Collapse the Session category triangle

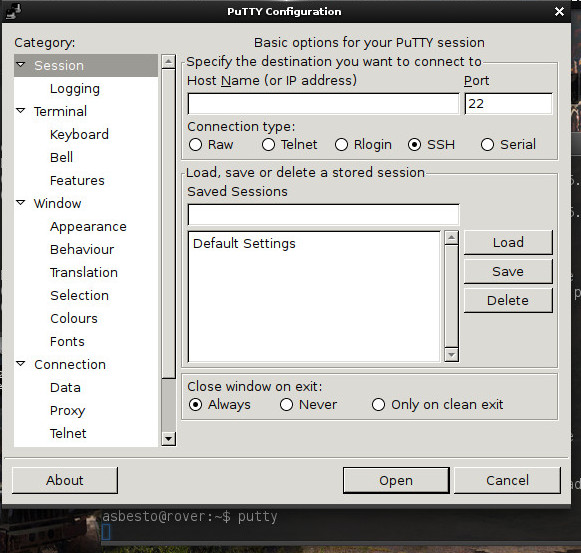pyautogui.click(x=21, y=65)
